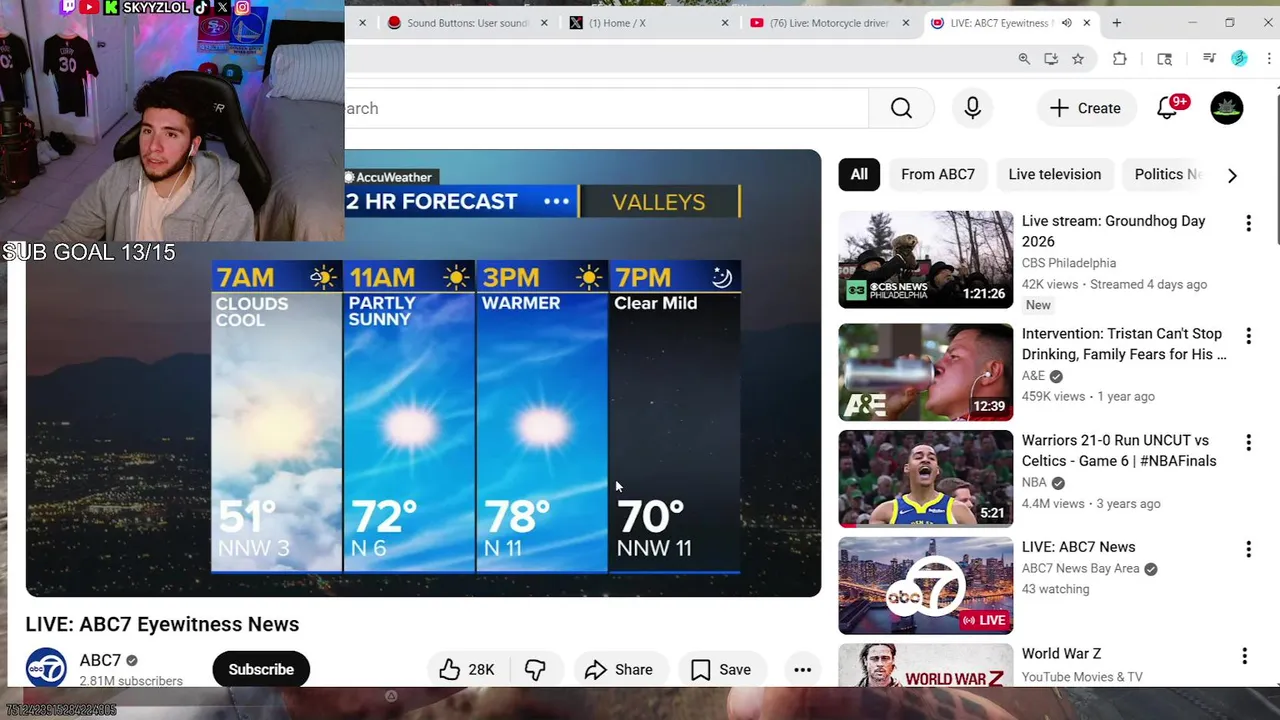Open the browser extensions puzzle icon
1280x720 pixels.
[x=1120, y=59]
